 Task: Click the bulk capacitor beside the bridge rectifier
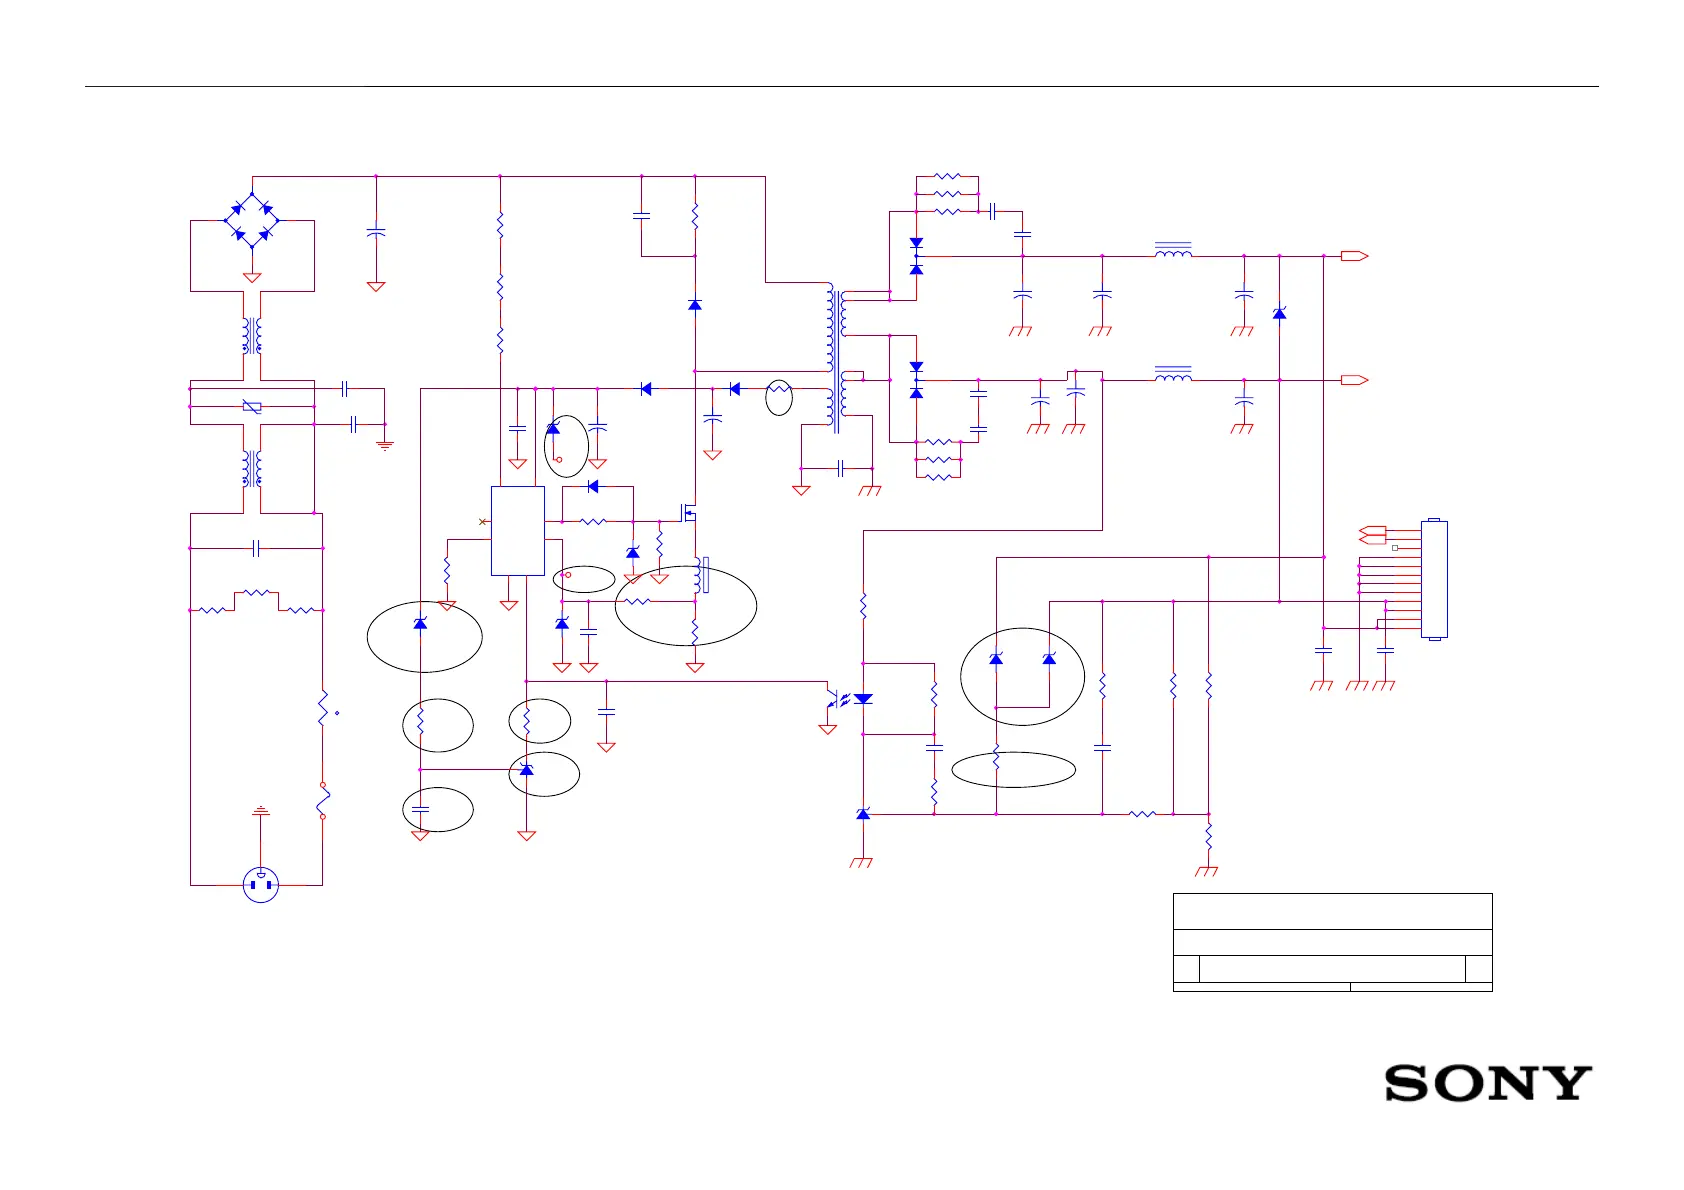click(376, 232)
